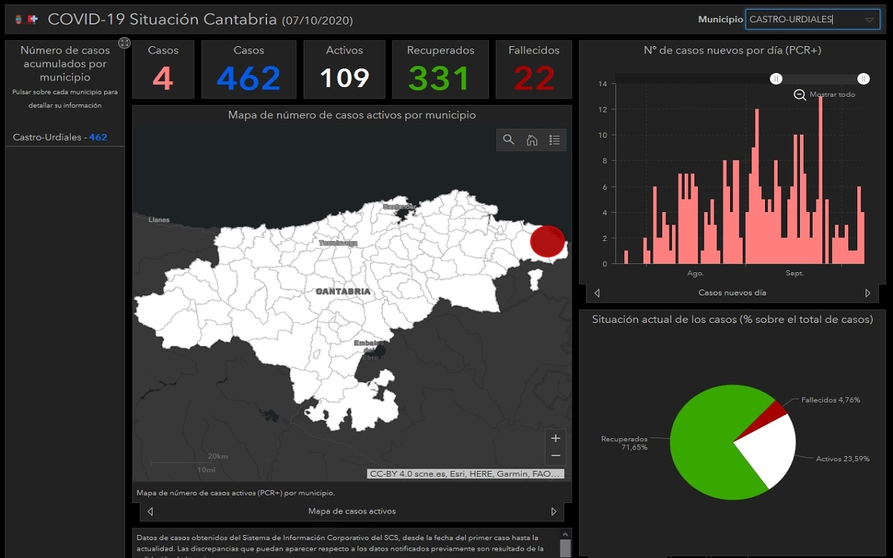Click the Recuperados 71,65% label
The width and height of the screenshot is (893, 558).
coord(624,443)
